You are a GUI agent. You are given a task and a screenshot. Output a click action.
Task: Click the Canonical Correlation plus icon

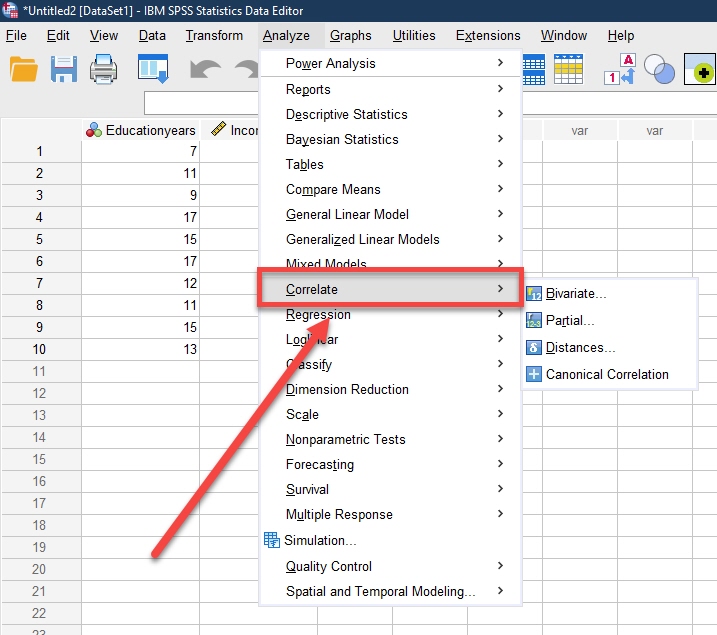(x=534, y=374)
